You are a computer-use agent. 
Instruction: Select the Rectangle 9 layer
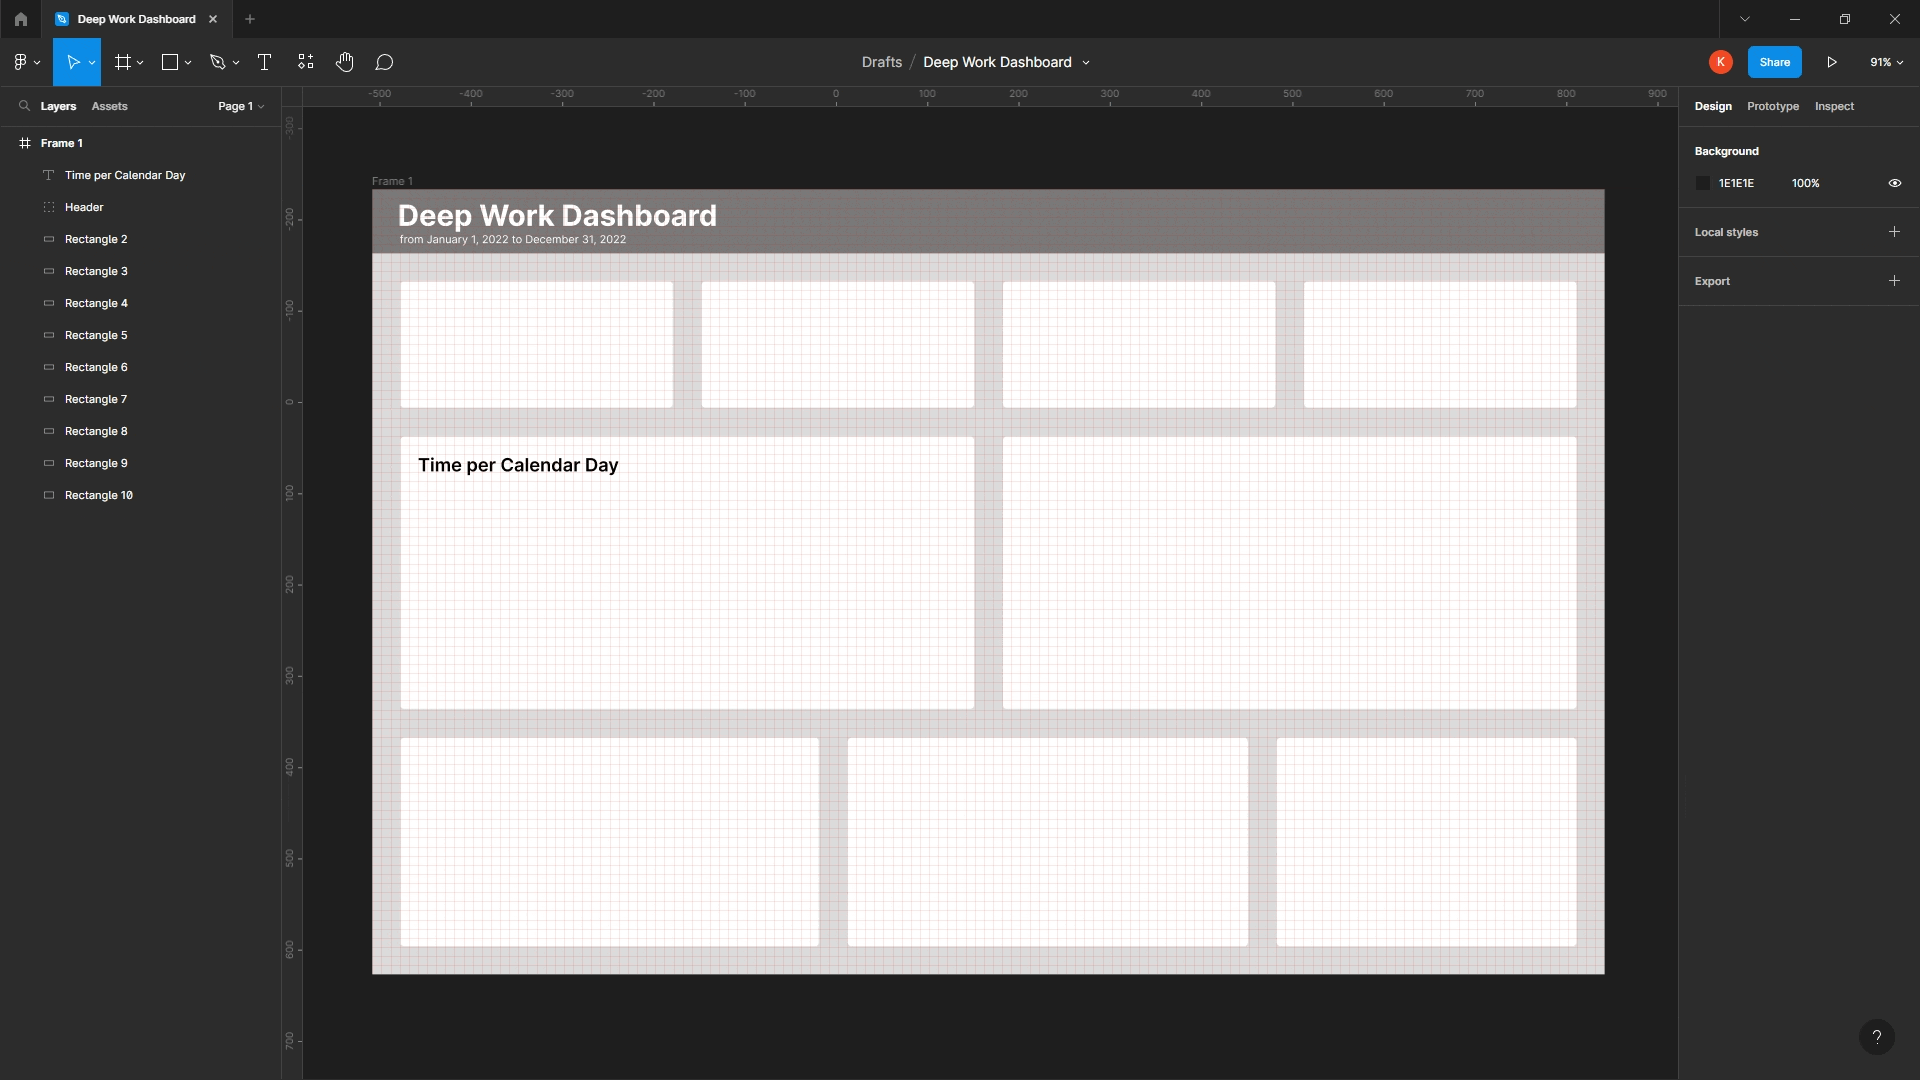tap(140, 463)
